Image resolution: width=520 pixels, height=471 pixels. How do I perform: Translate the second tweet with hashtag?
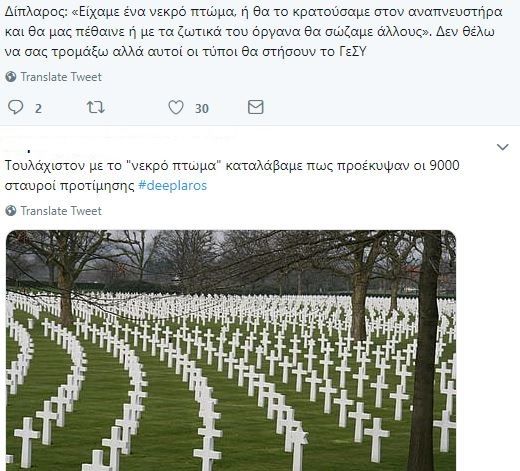click(61, 211)
